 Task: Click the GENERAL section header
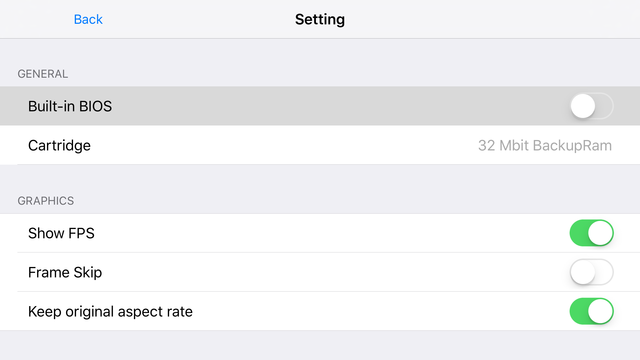click(x=42, y=74)
